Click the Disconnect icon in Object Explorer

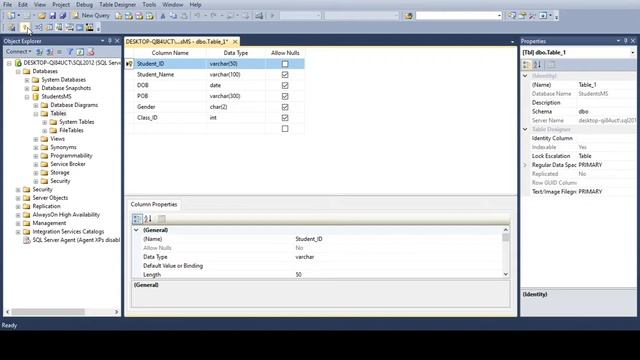[x=49, y=52]
